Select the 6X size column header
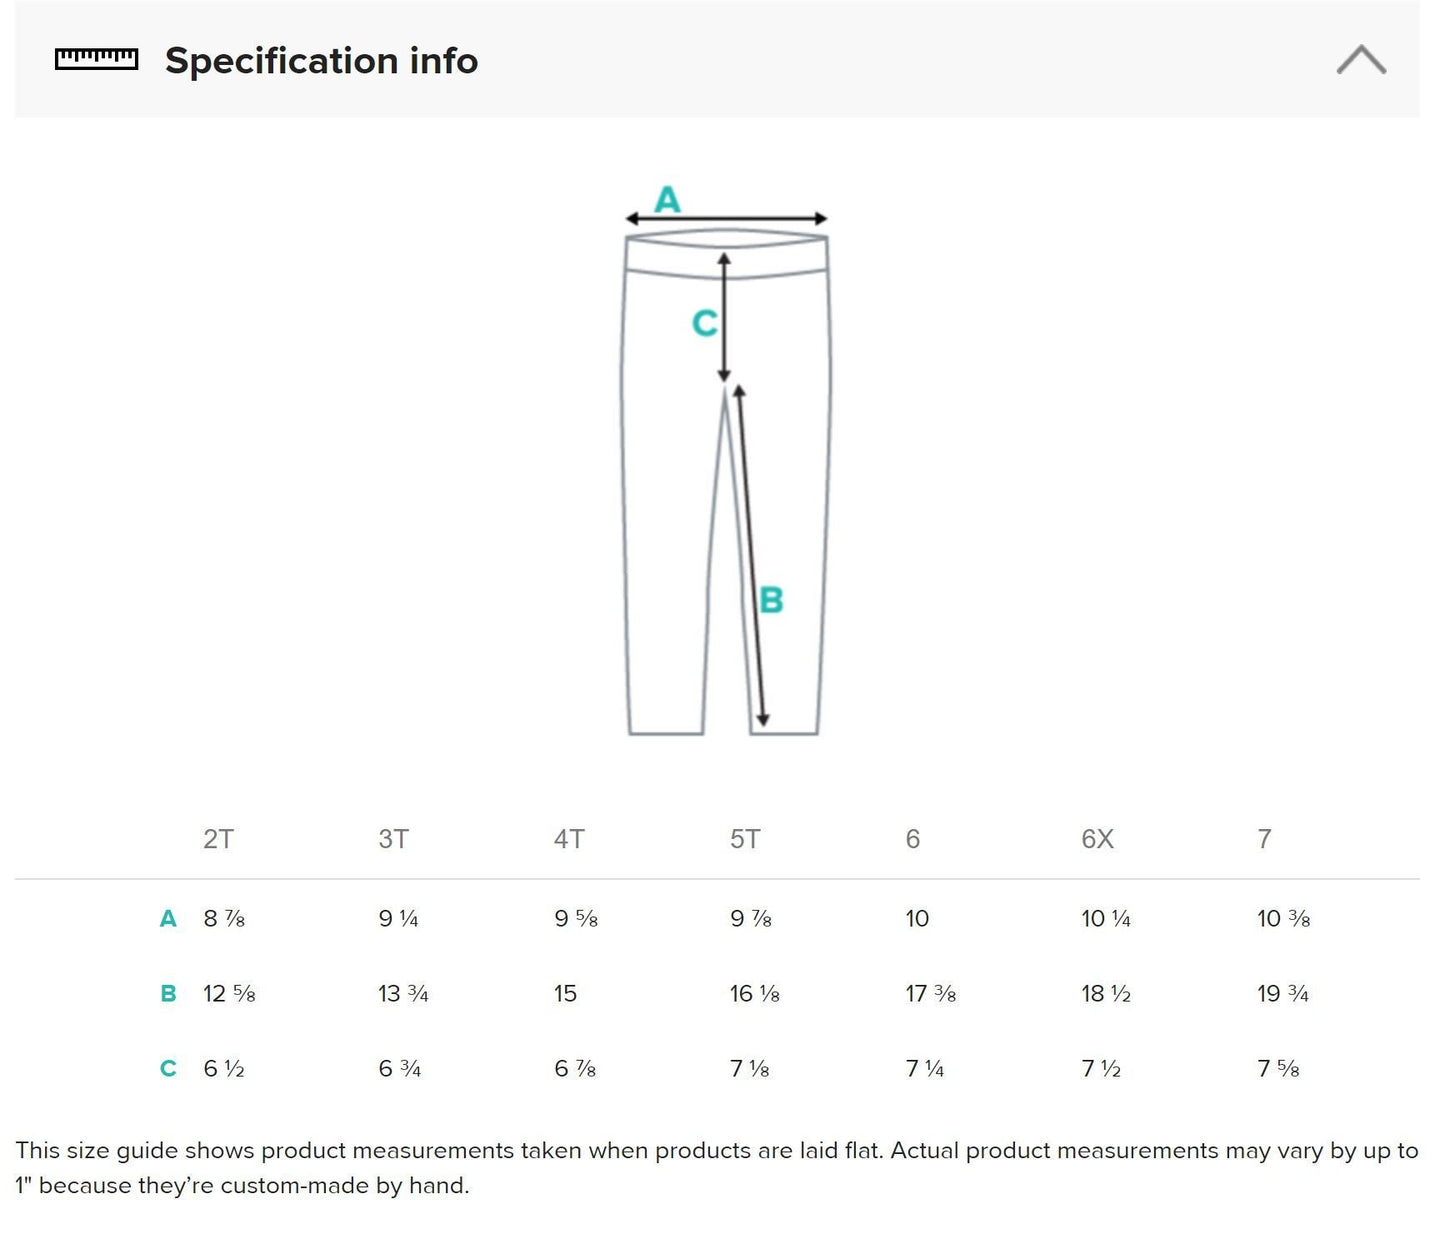The height and width of the screenshot is (1239, 1445). (1097, 839)
